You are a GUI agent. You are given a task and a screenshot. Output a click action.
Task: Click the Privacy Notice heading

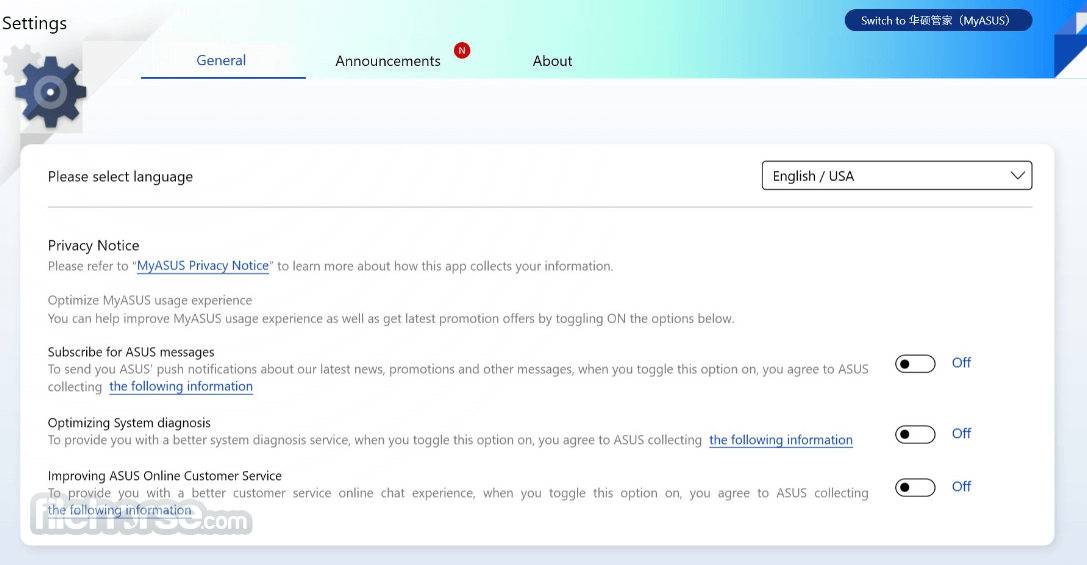point(94,245)
